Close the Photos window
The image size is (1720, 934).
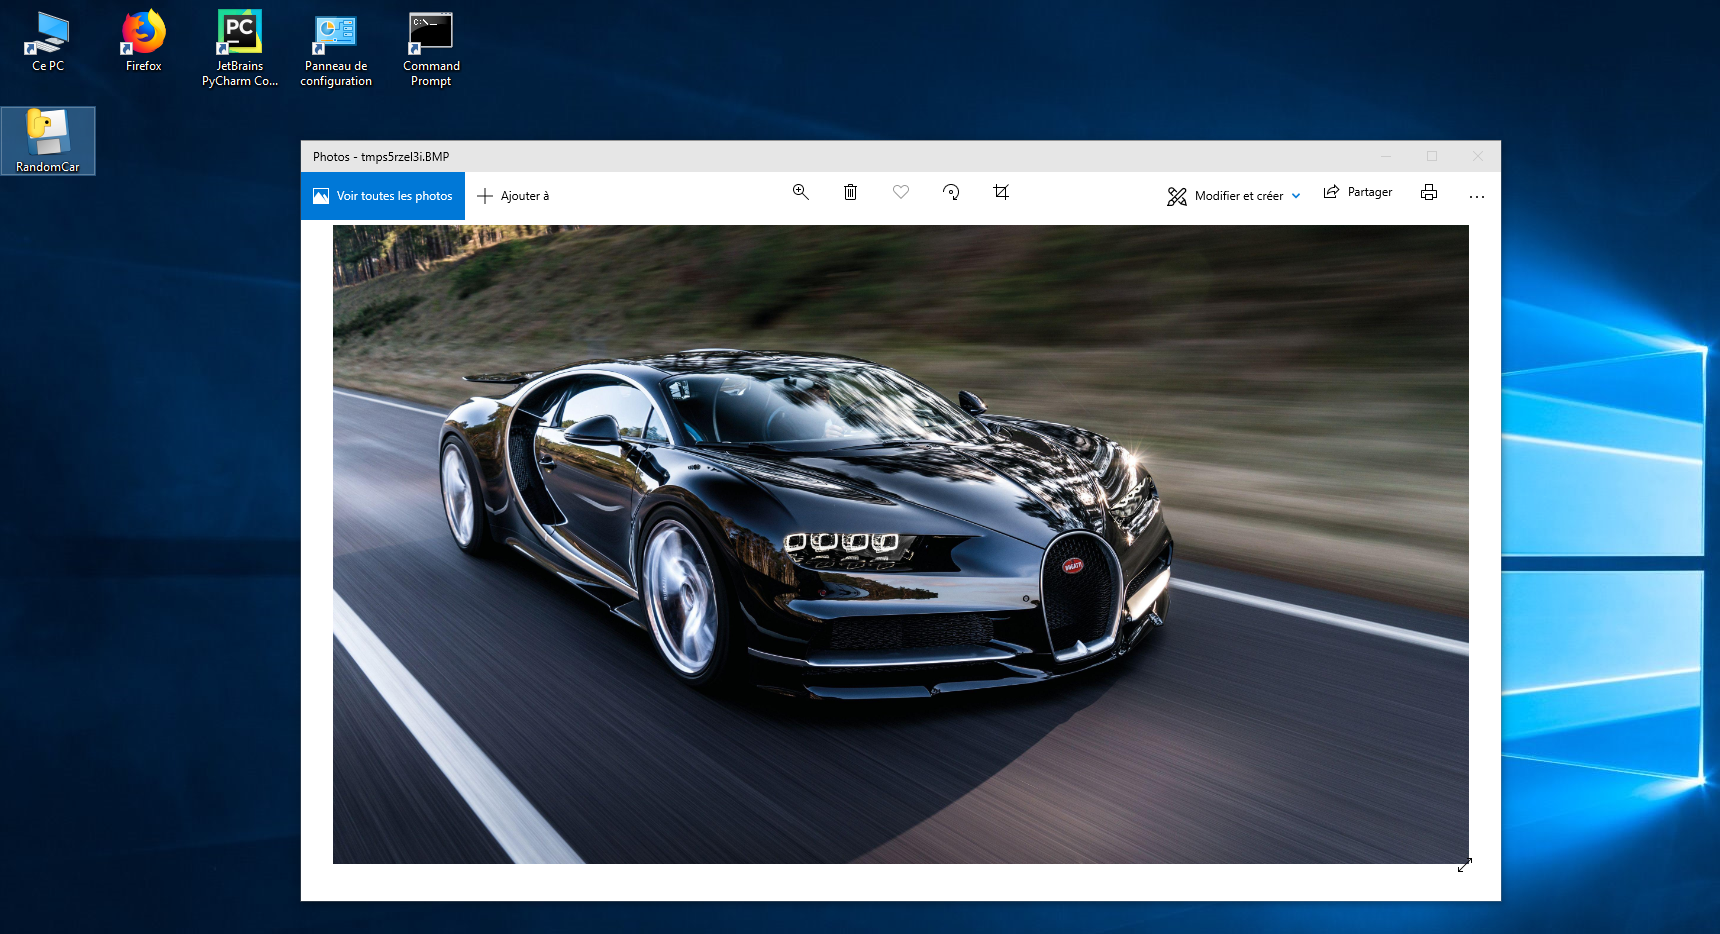point(1478,156)
